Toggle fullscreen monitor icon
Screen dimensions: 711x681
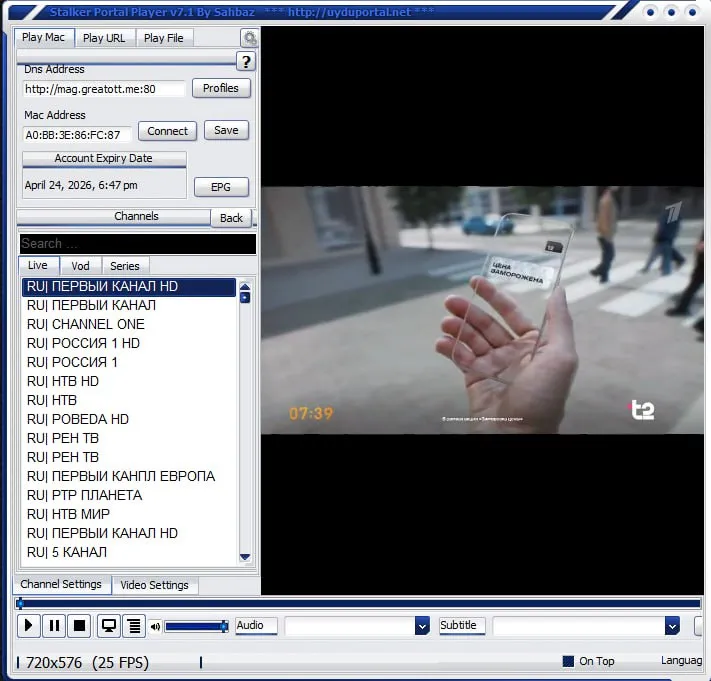point(108,626)
